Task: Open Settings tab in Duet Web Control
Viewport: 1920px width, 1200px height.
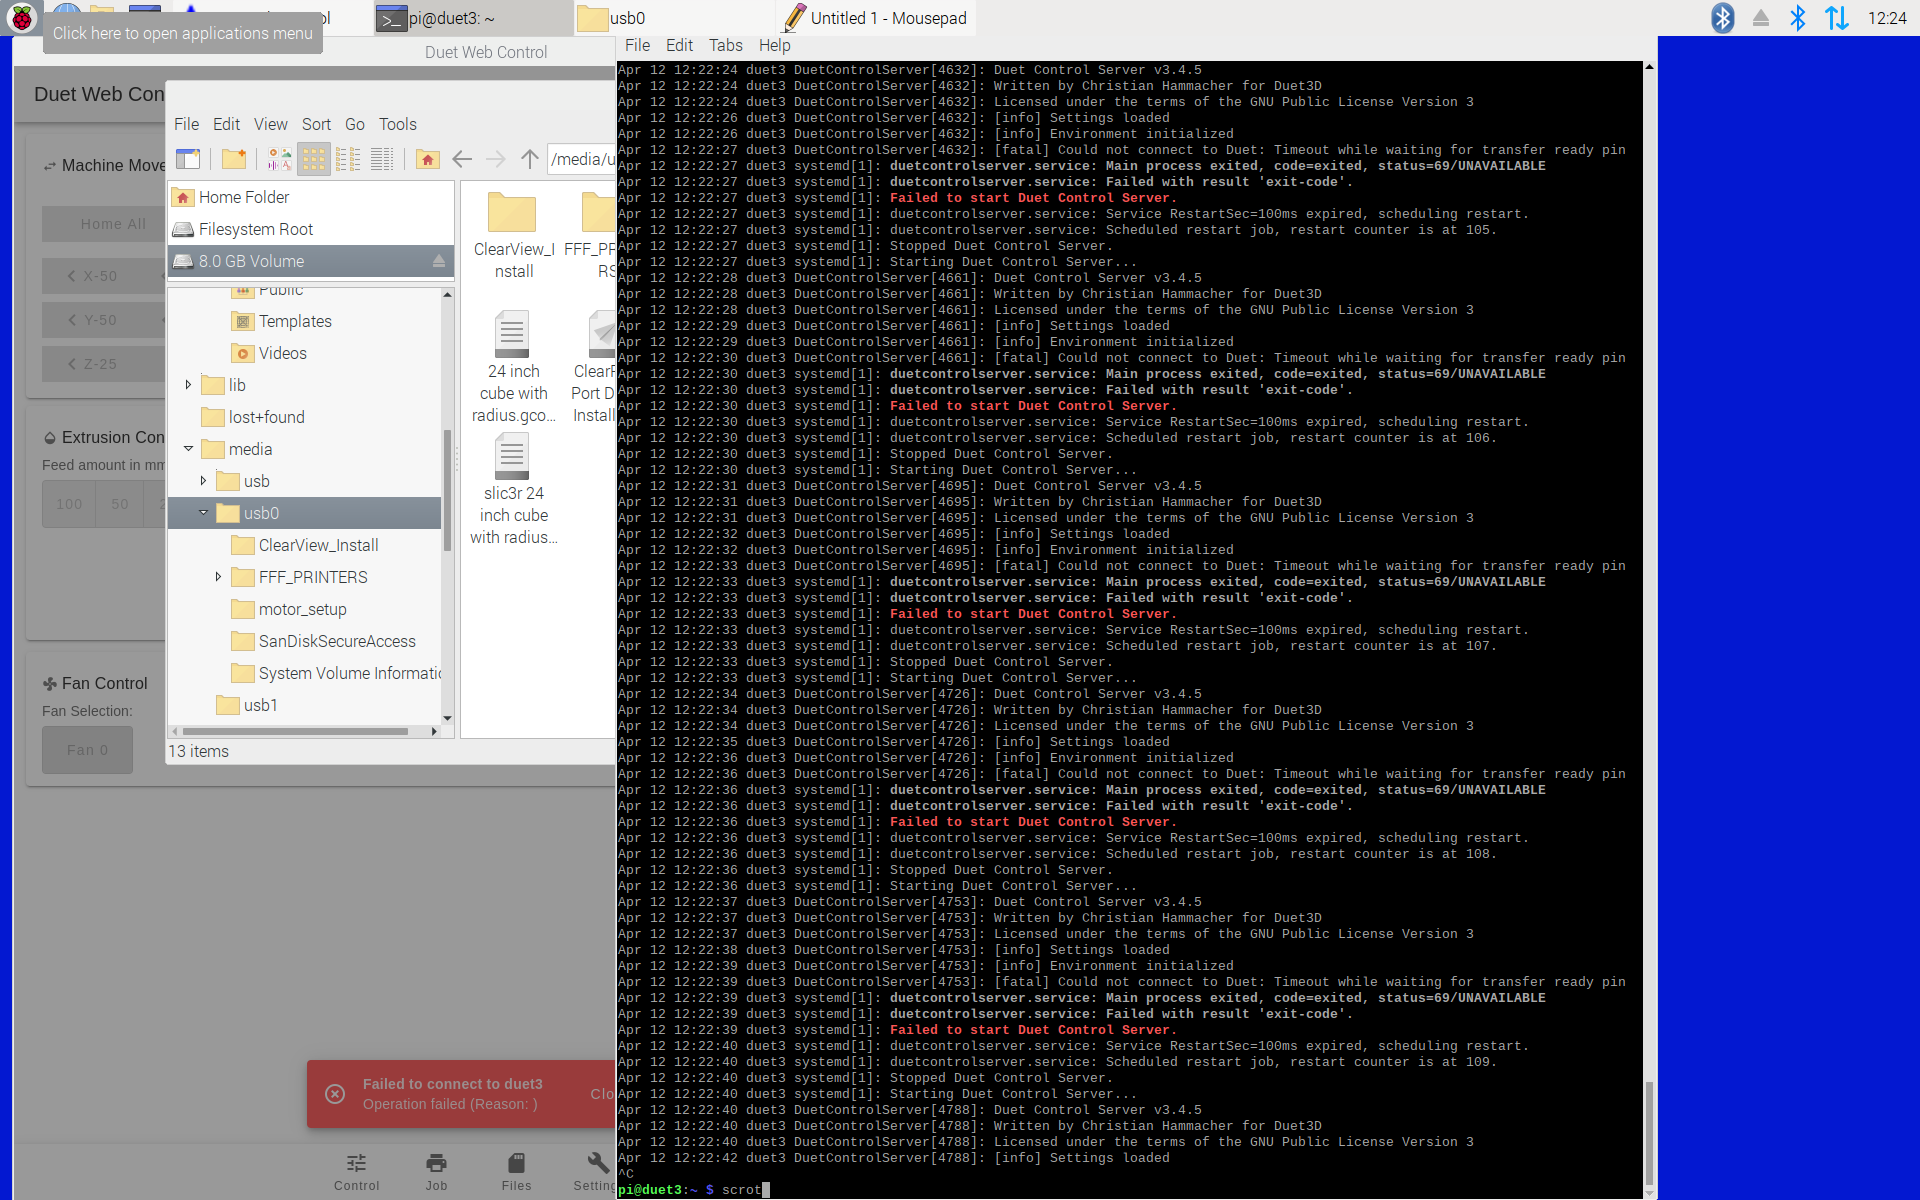Action: click(595, 1171)
